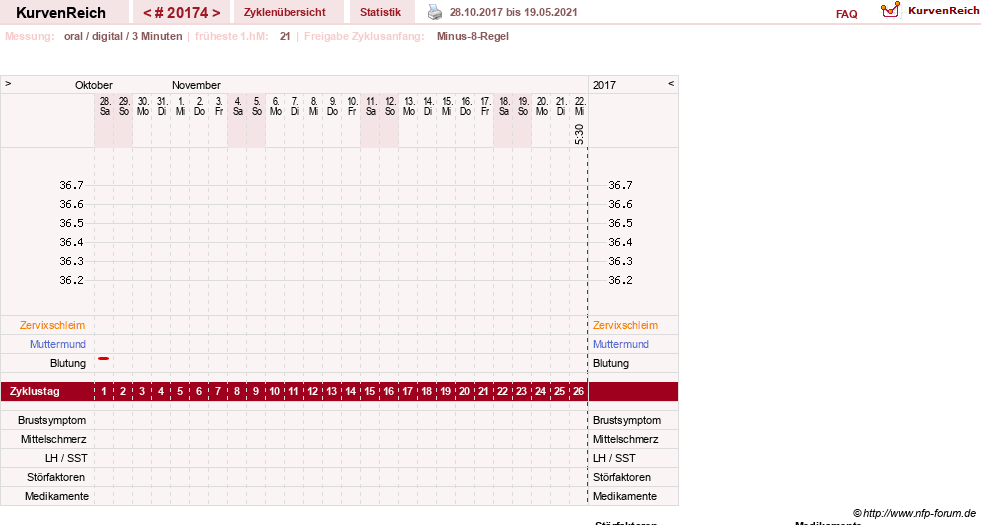The image size is (981, 525).
Task: Click the 5:30 time under 22. Mi
Action: pyautogui.click(x=579, y=134)
